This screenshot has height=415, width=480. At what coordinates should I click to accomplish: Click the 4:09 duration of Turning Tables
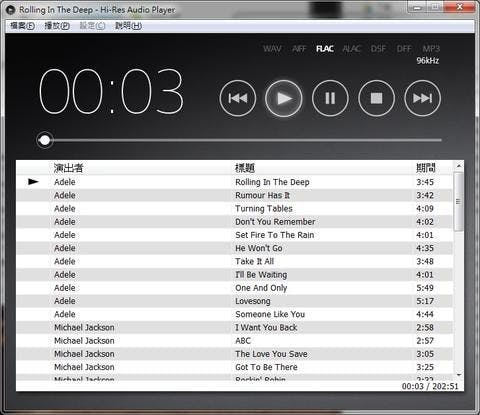point(425,209)
